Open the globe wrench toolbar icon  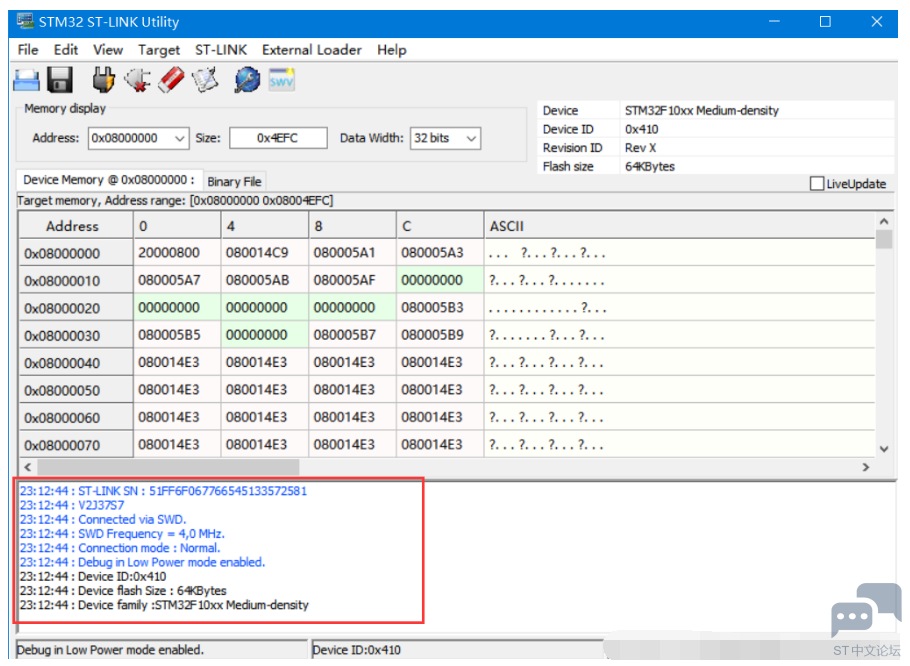click(x=247, y=80)
